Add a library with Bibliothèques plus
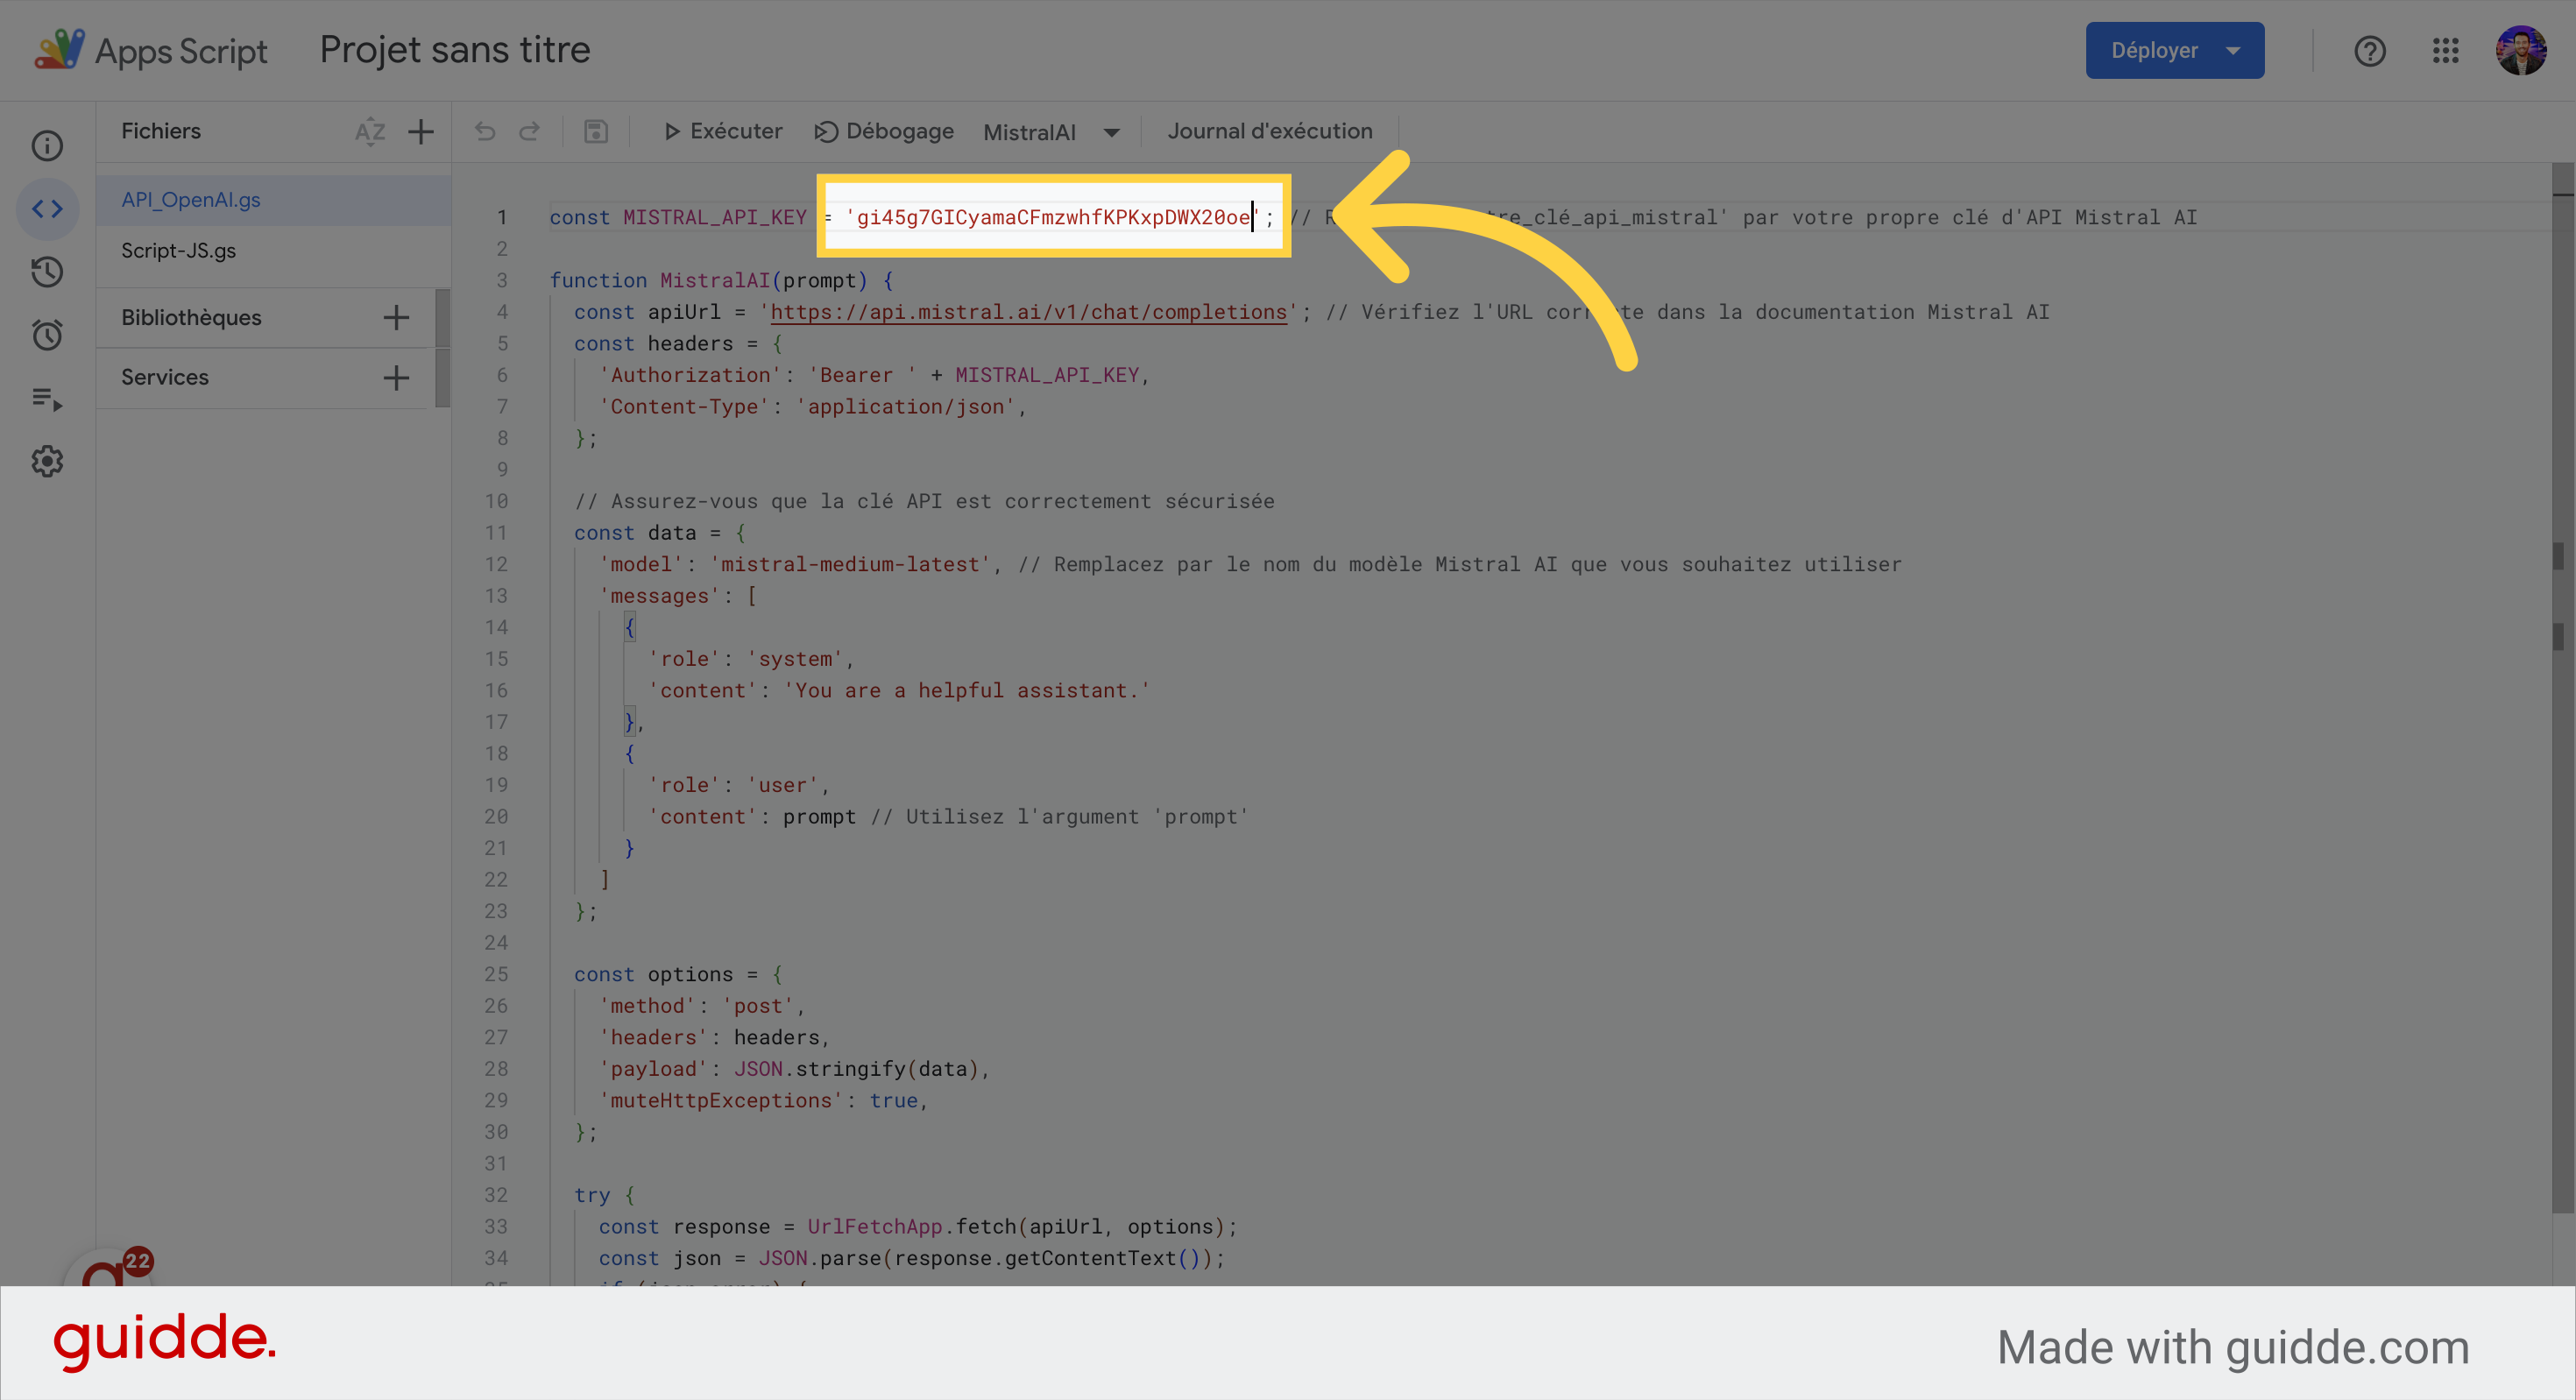Screen dimensions: 2576x1400 coord(396,318)
